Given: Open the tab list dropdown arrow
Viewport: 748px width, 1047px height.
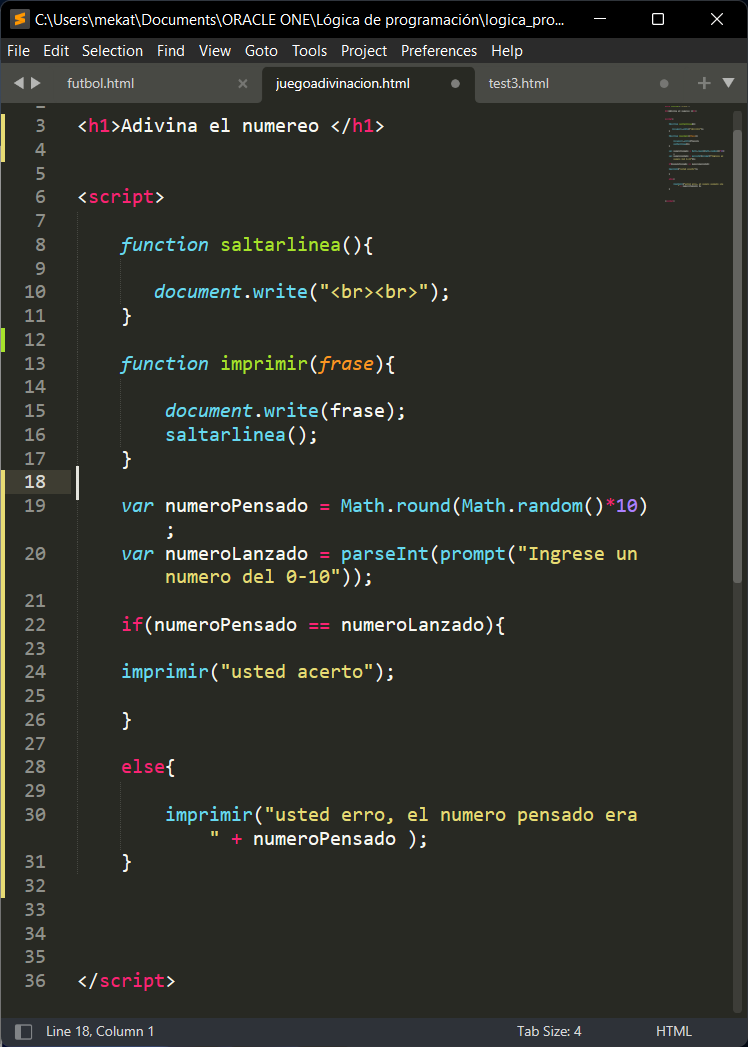Looking at the screenshot, I should (729, 83).
